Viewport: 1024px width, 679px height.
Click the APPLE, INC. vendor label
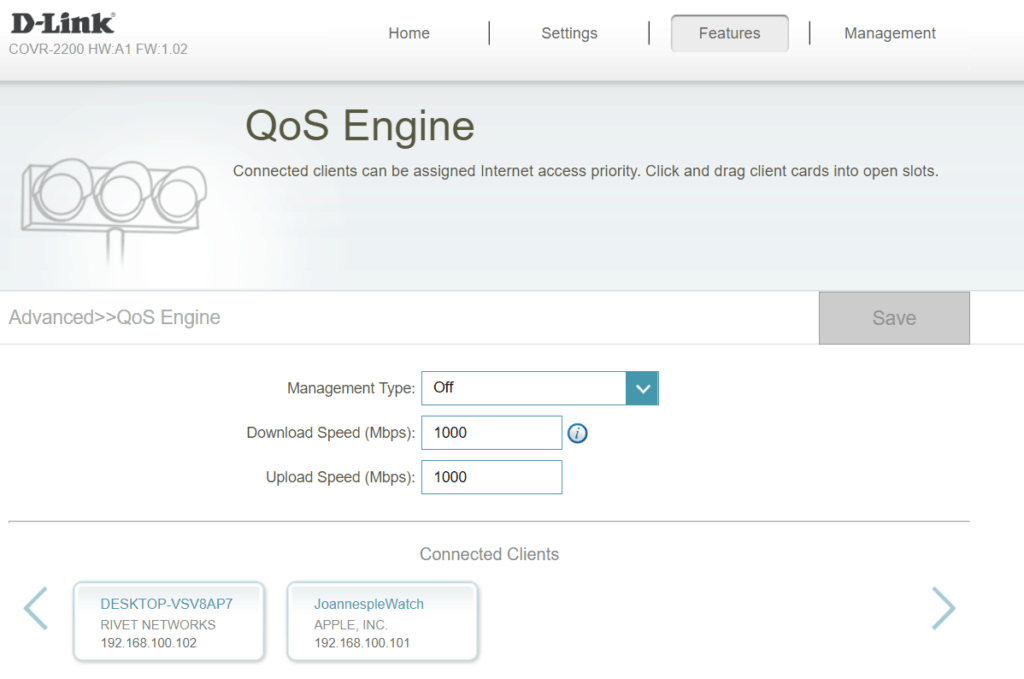click(351, 624)
